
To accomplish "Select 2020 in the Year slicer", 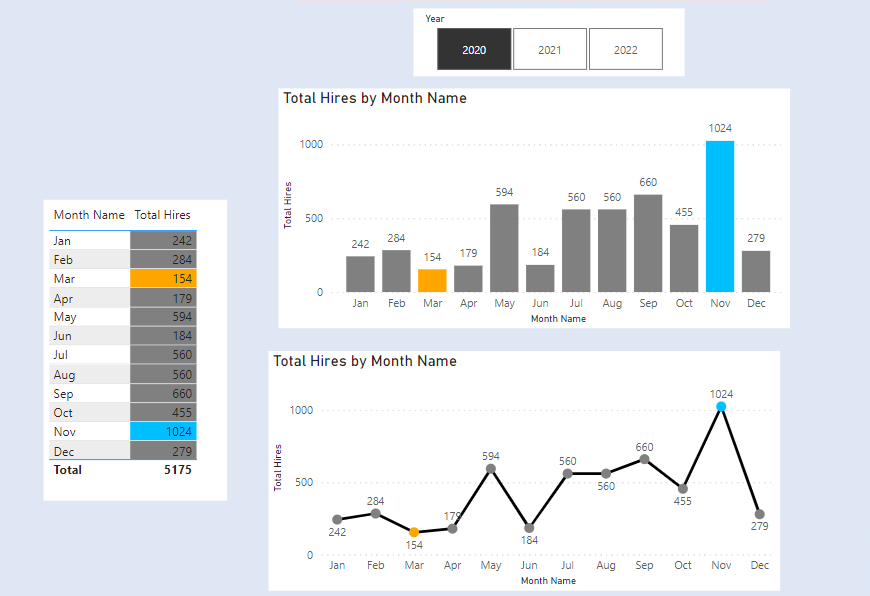I will tap(474, 50).
